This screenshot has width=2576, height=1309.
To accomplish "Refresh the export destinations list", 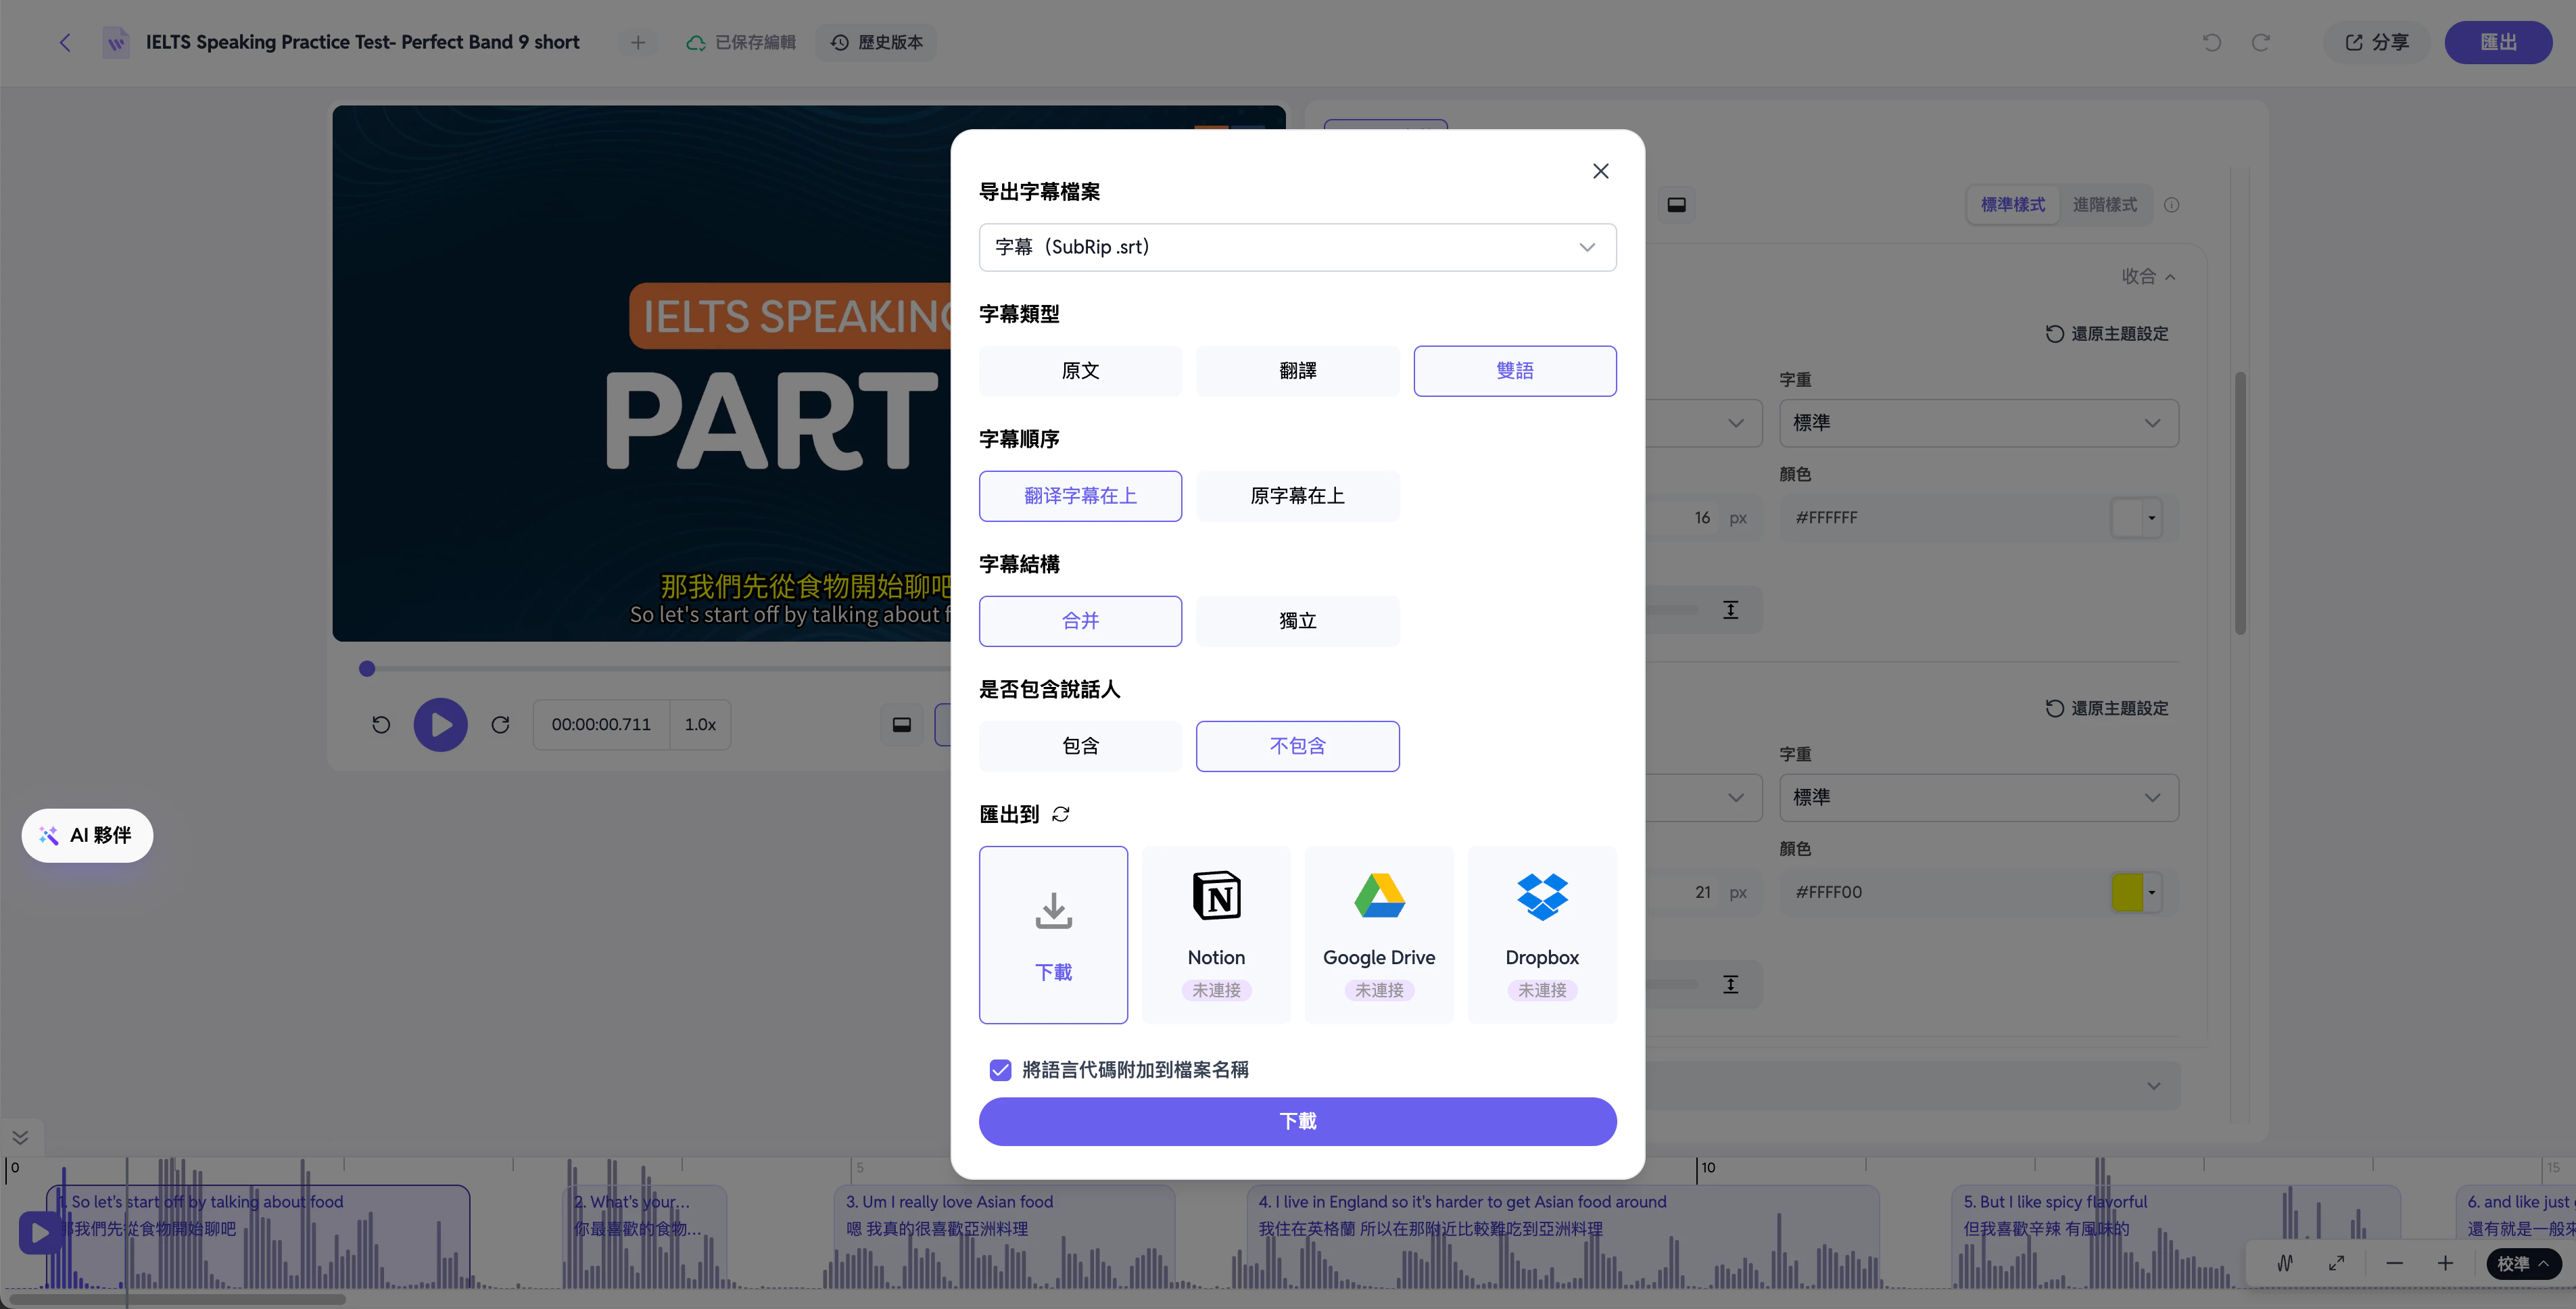I will pos(1061,814).
